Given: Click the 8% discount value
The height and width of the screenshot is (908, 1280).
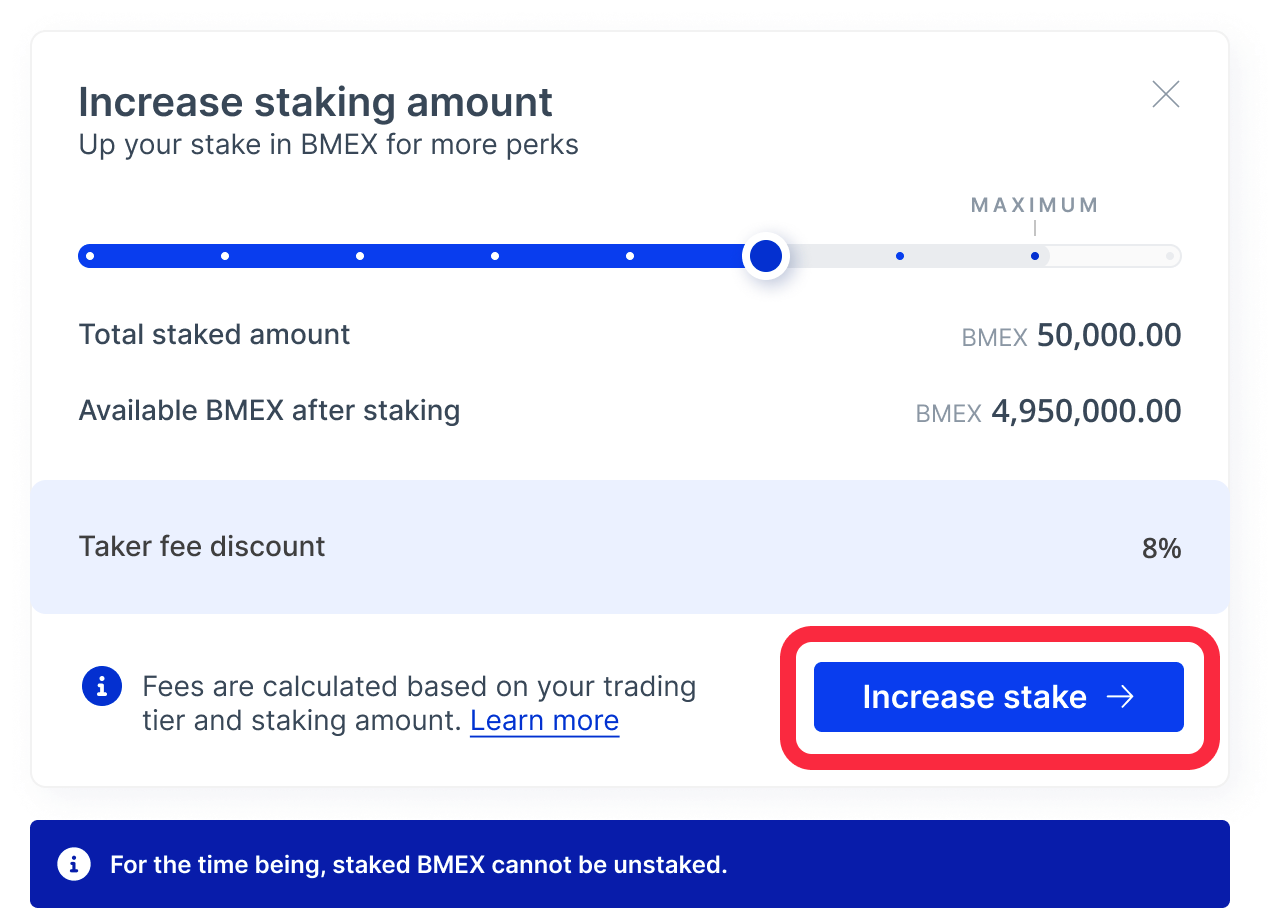Looking at the screenshot, I should click(1161, 547).
